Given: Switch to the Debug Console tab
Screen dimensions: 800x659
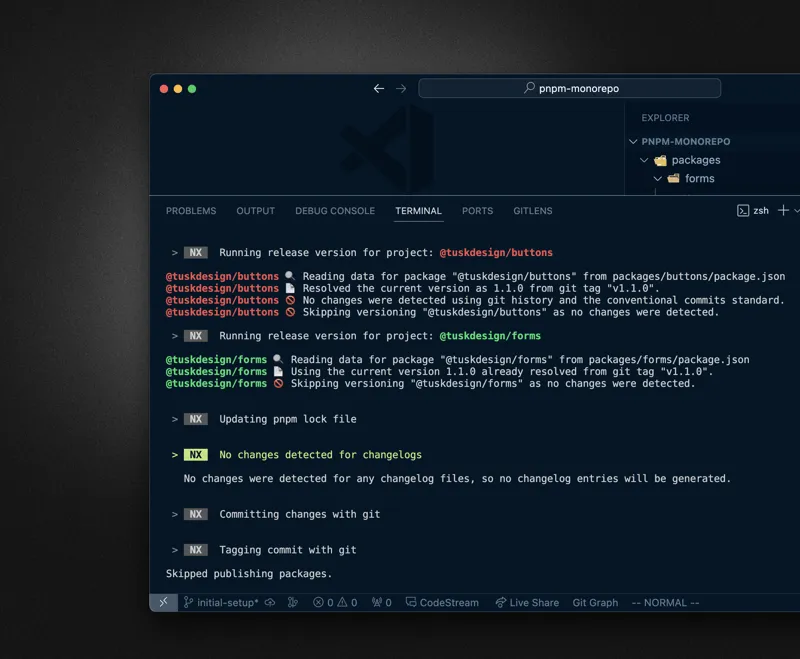Looking at the screenshot, I should click(x=335, y=211).
